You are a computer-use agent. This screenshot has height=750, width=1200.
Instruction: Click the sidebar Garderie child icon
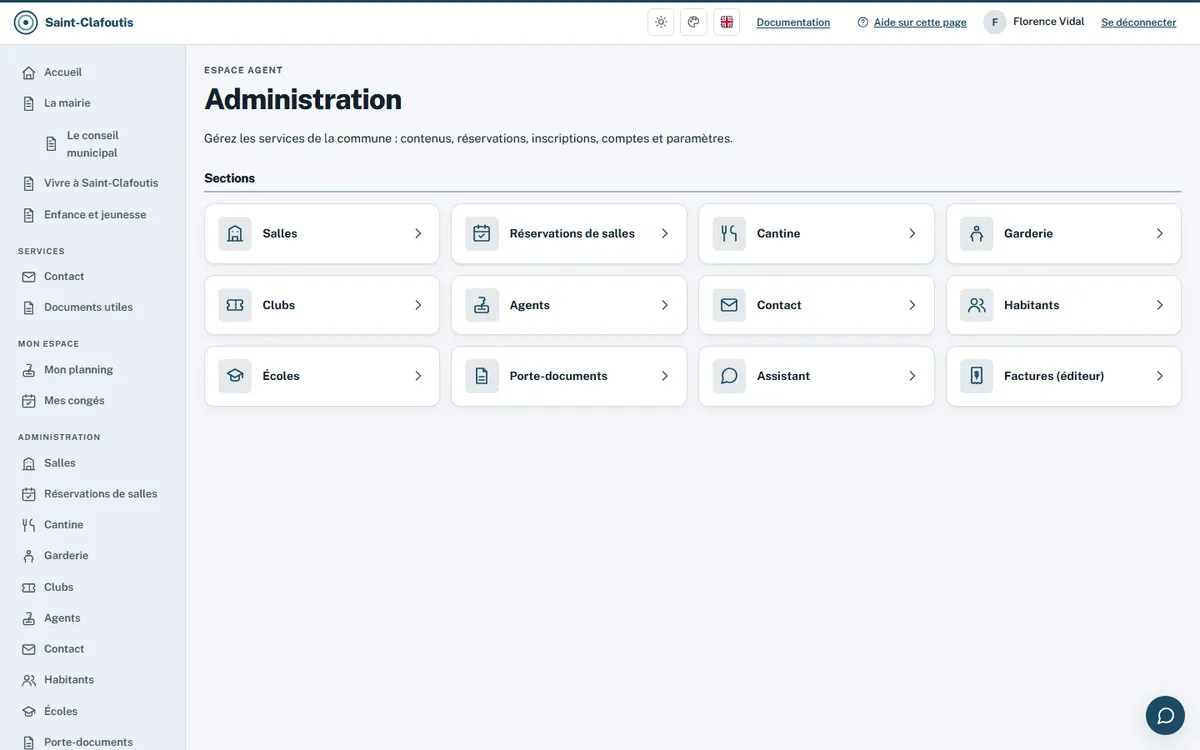[29, 556]
